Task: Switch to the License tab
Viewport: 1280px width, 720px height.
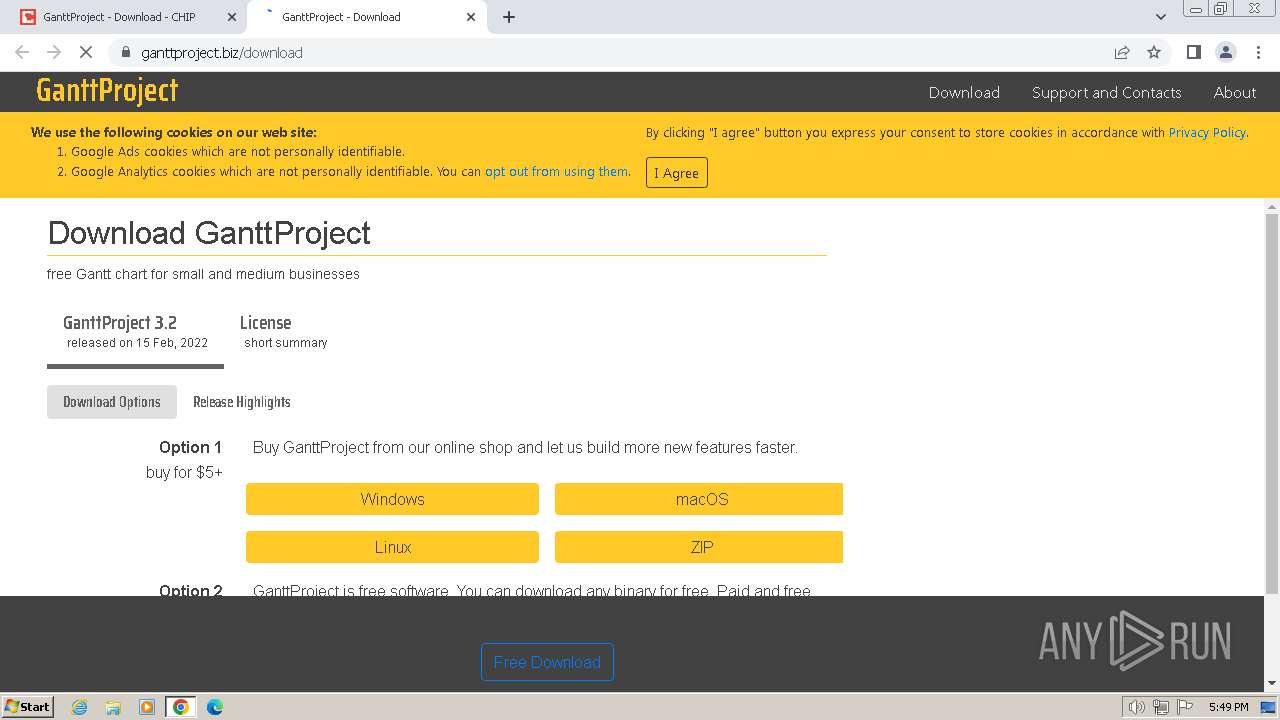Action: click(285, 332)
